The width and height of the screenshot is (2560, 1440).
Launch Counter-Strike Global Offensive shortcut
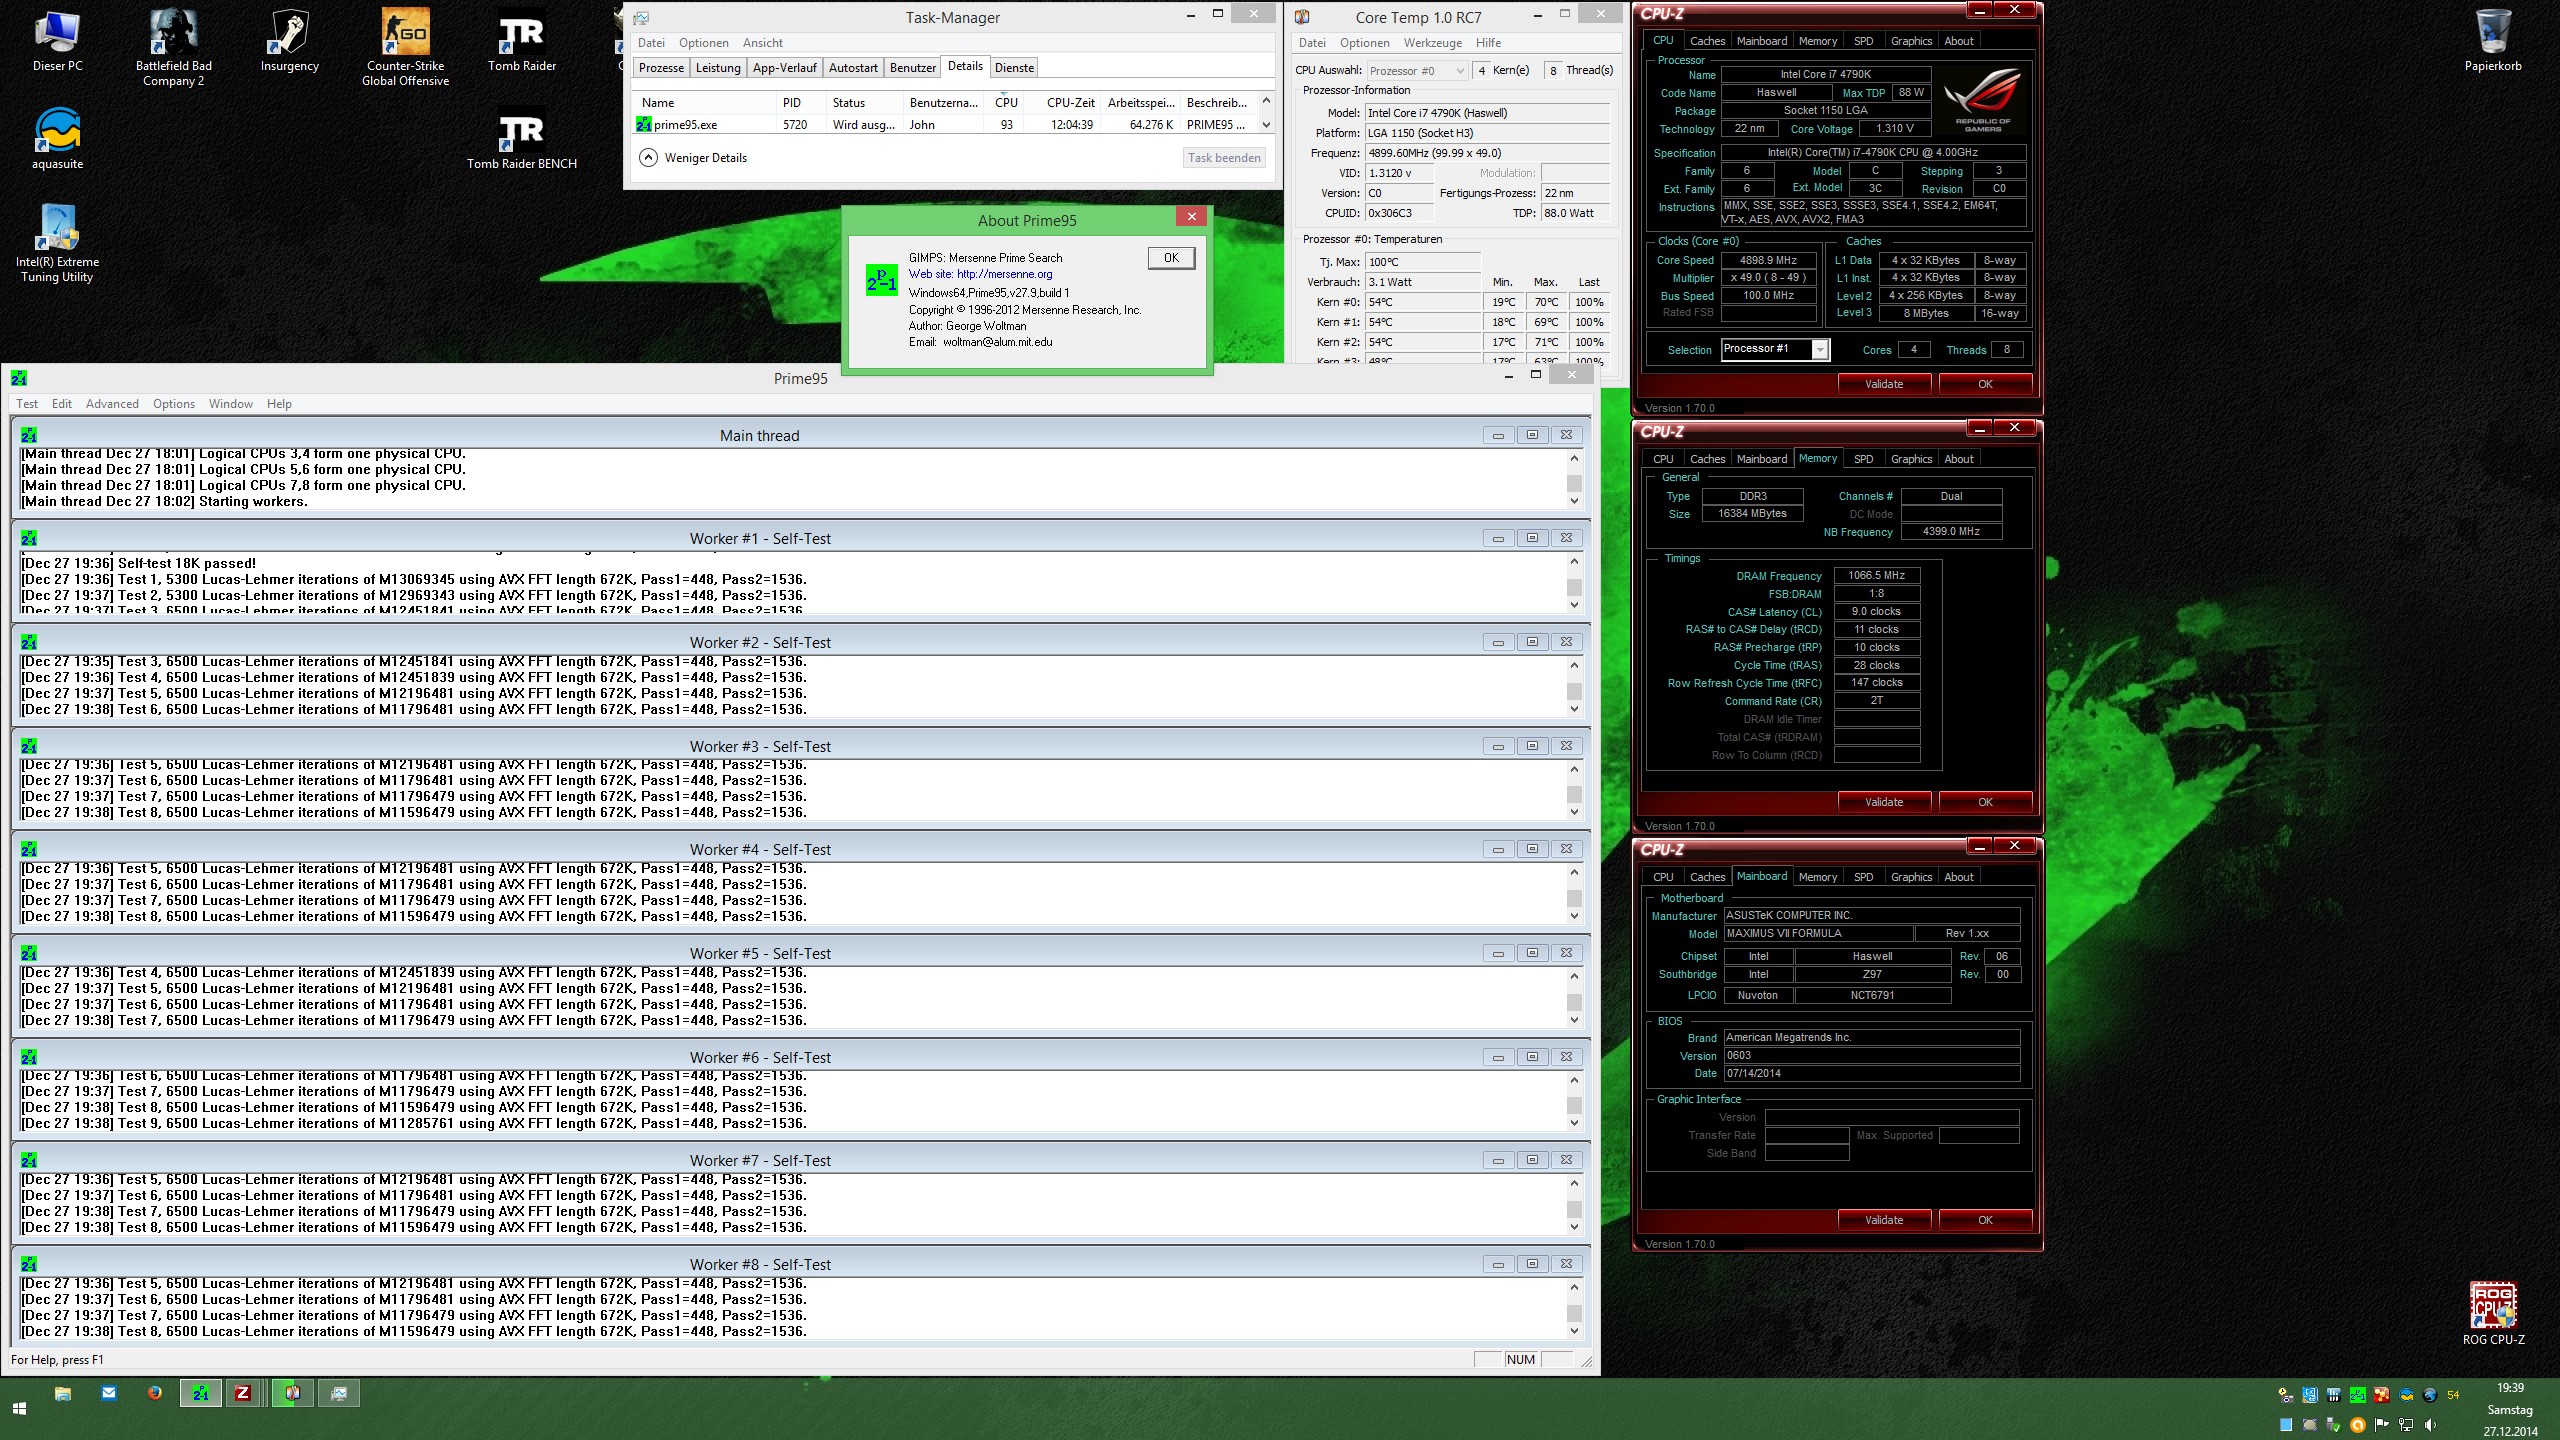point(405,48)
